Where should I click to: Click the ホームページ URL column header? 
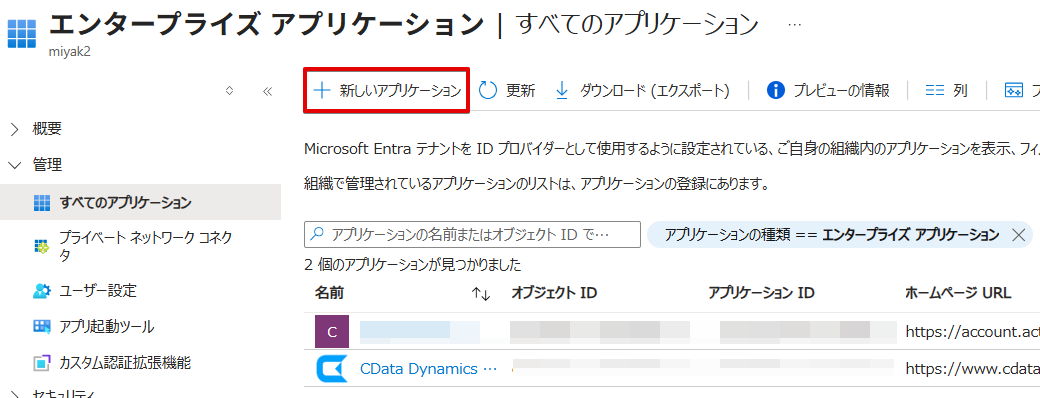pyautogui.click(x=958, y=293)
